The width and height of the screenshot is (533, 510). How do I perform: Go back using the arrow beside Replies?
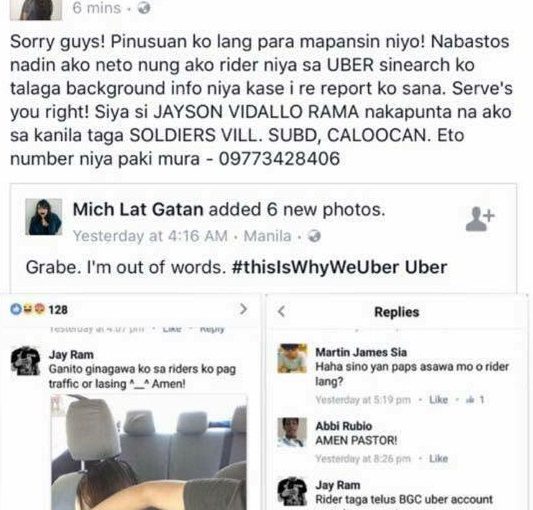pyautogui.click(x=281, y=311)
